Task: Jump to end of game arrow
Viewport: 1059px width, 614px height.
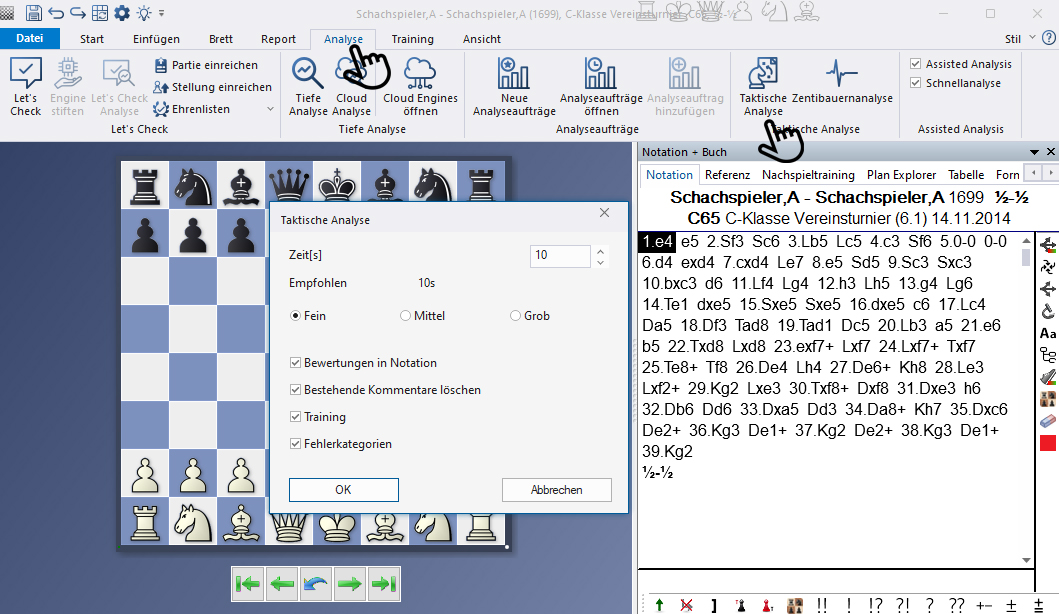Action: [383, 584]
